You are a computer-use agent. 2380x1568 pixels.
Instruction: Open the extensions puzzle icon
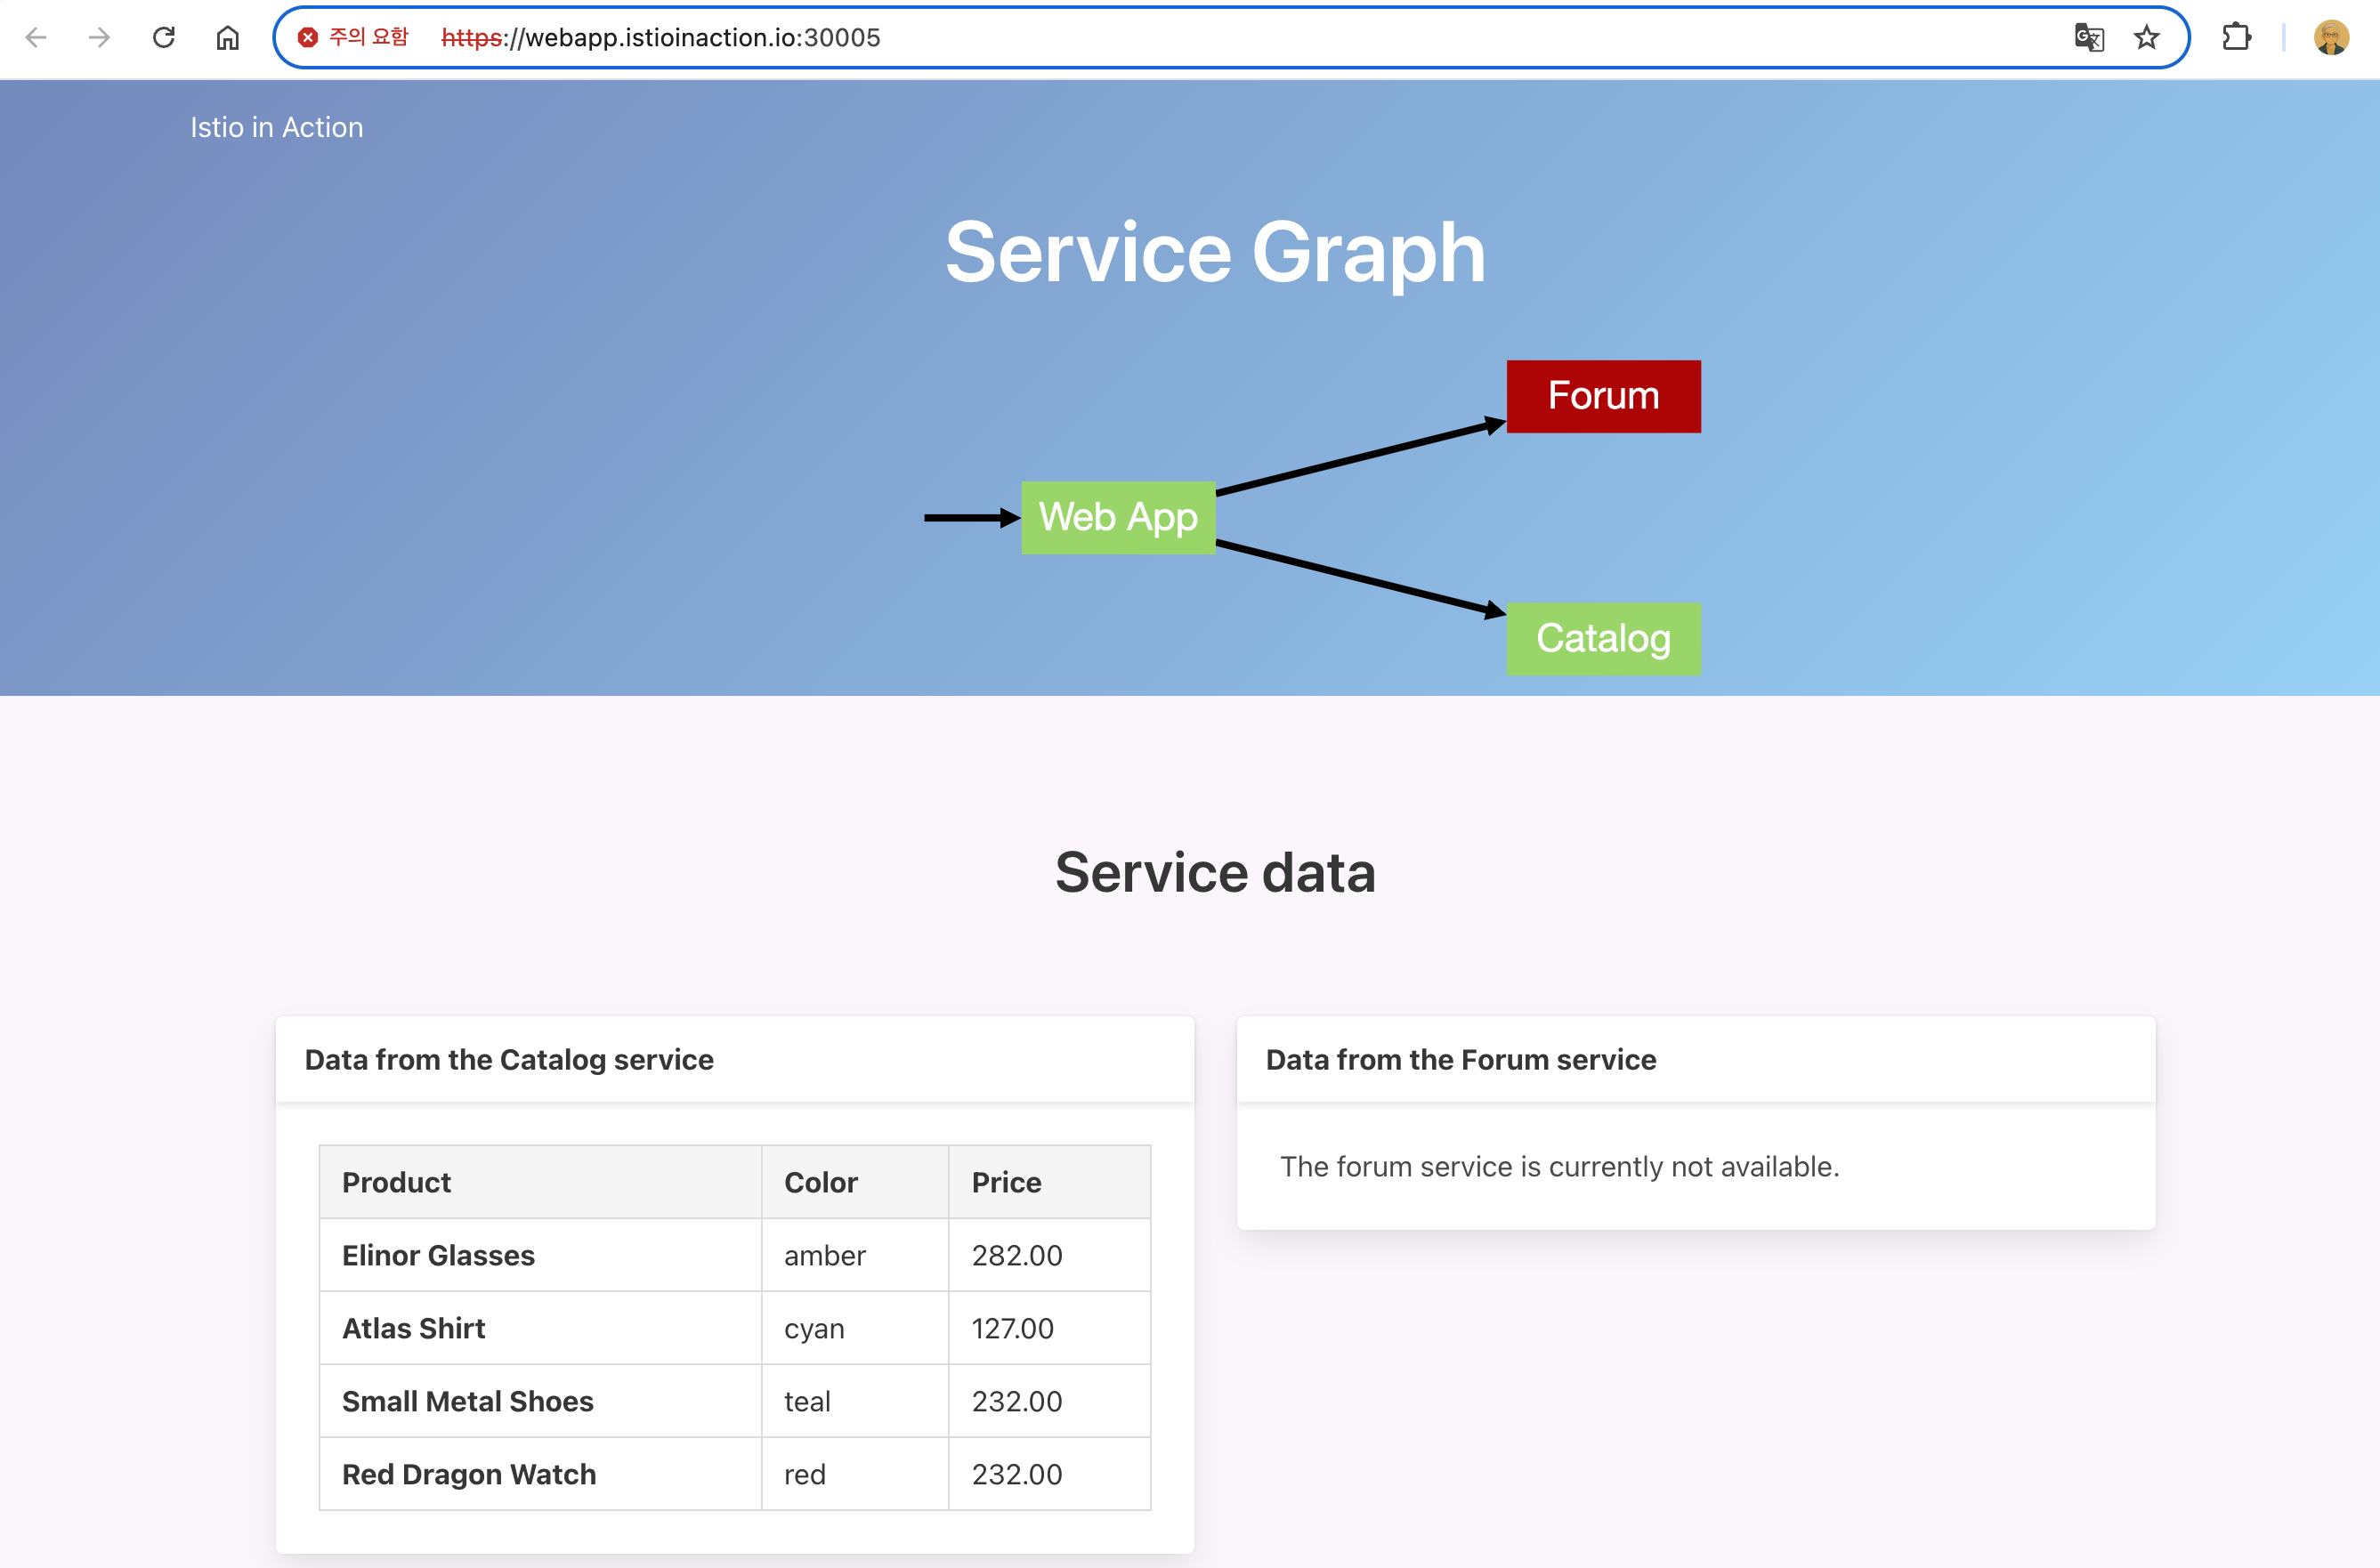tap(2236, 38)
